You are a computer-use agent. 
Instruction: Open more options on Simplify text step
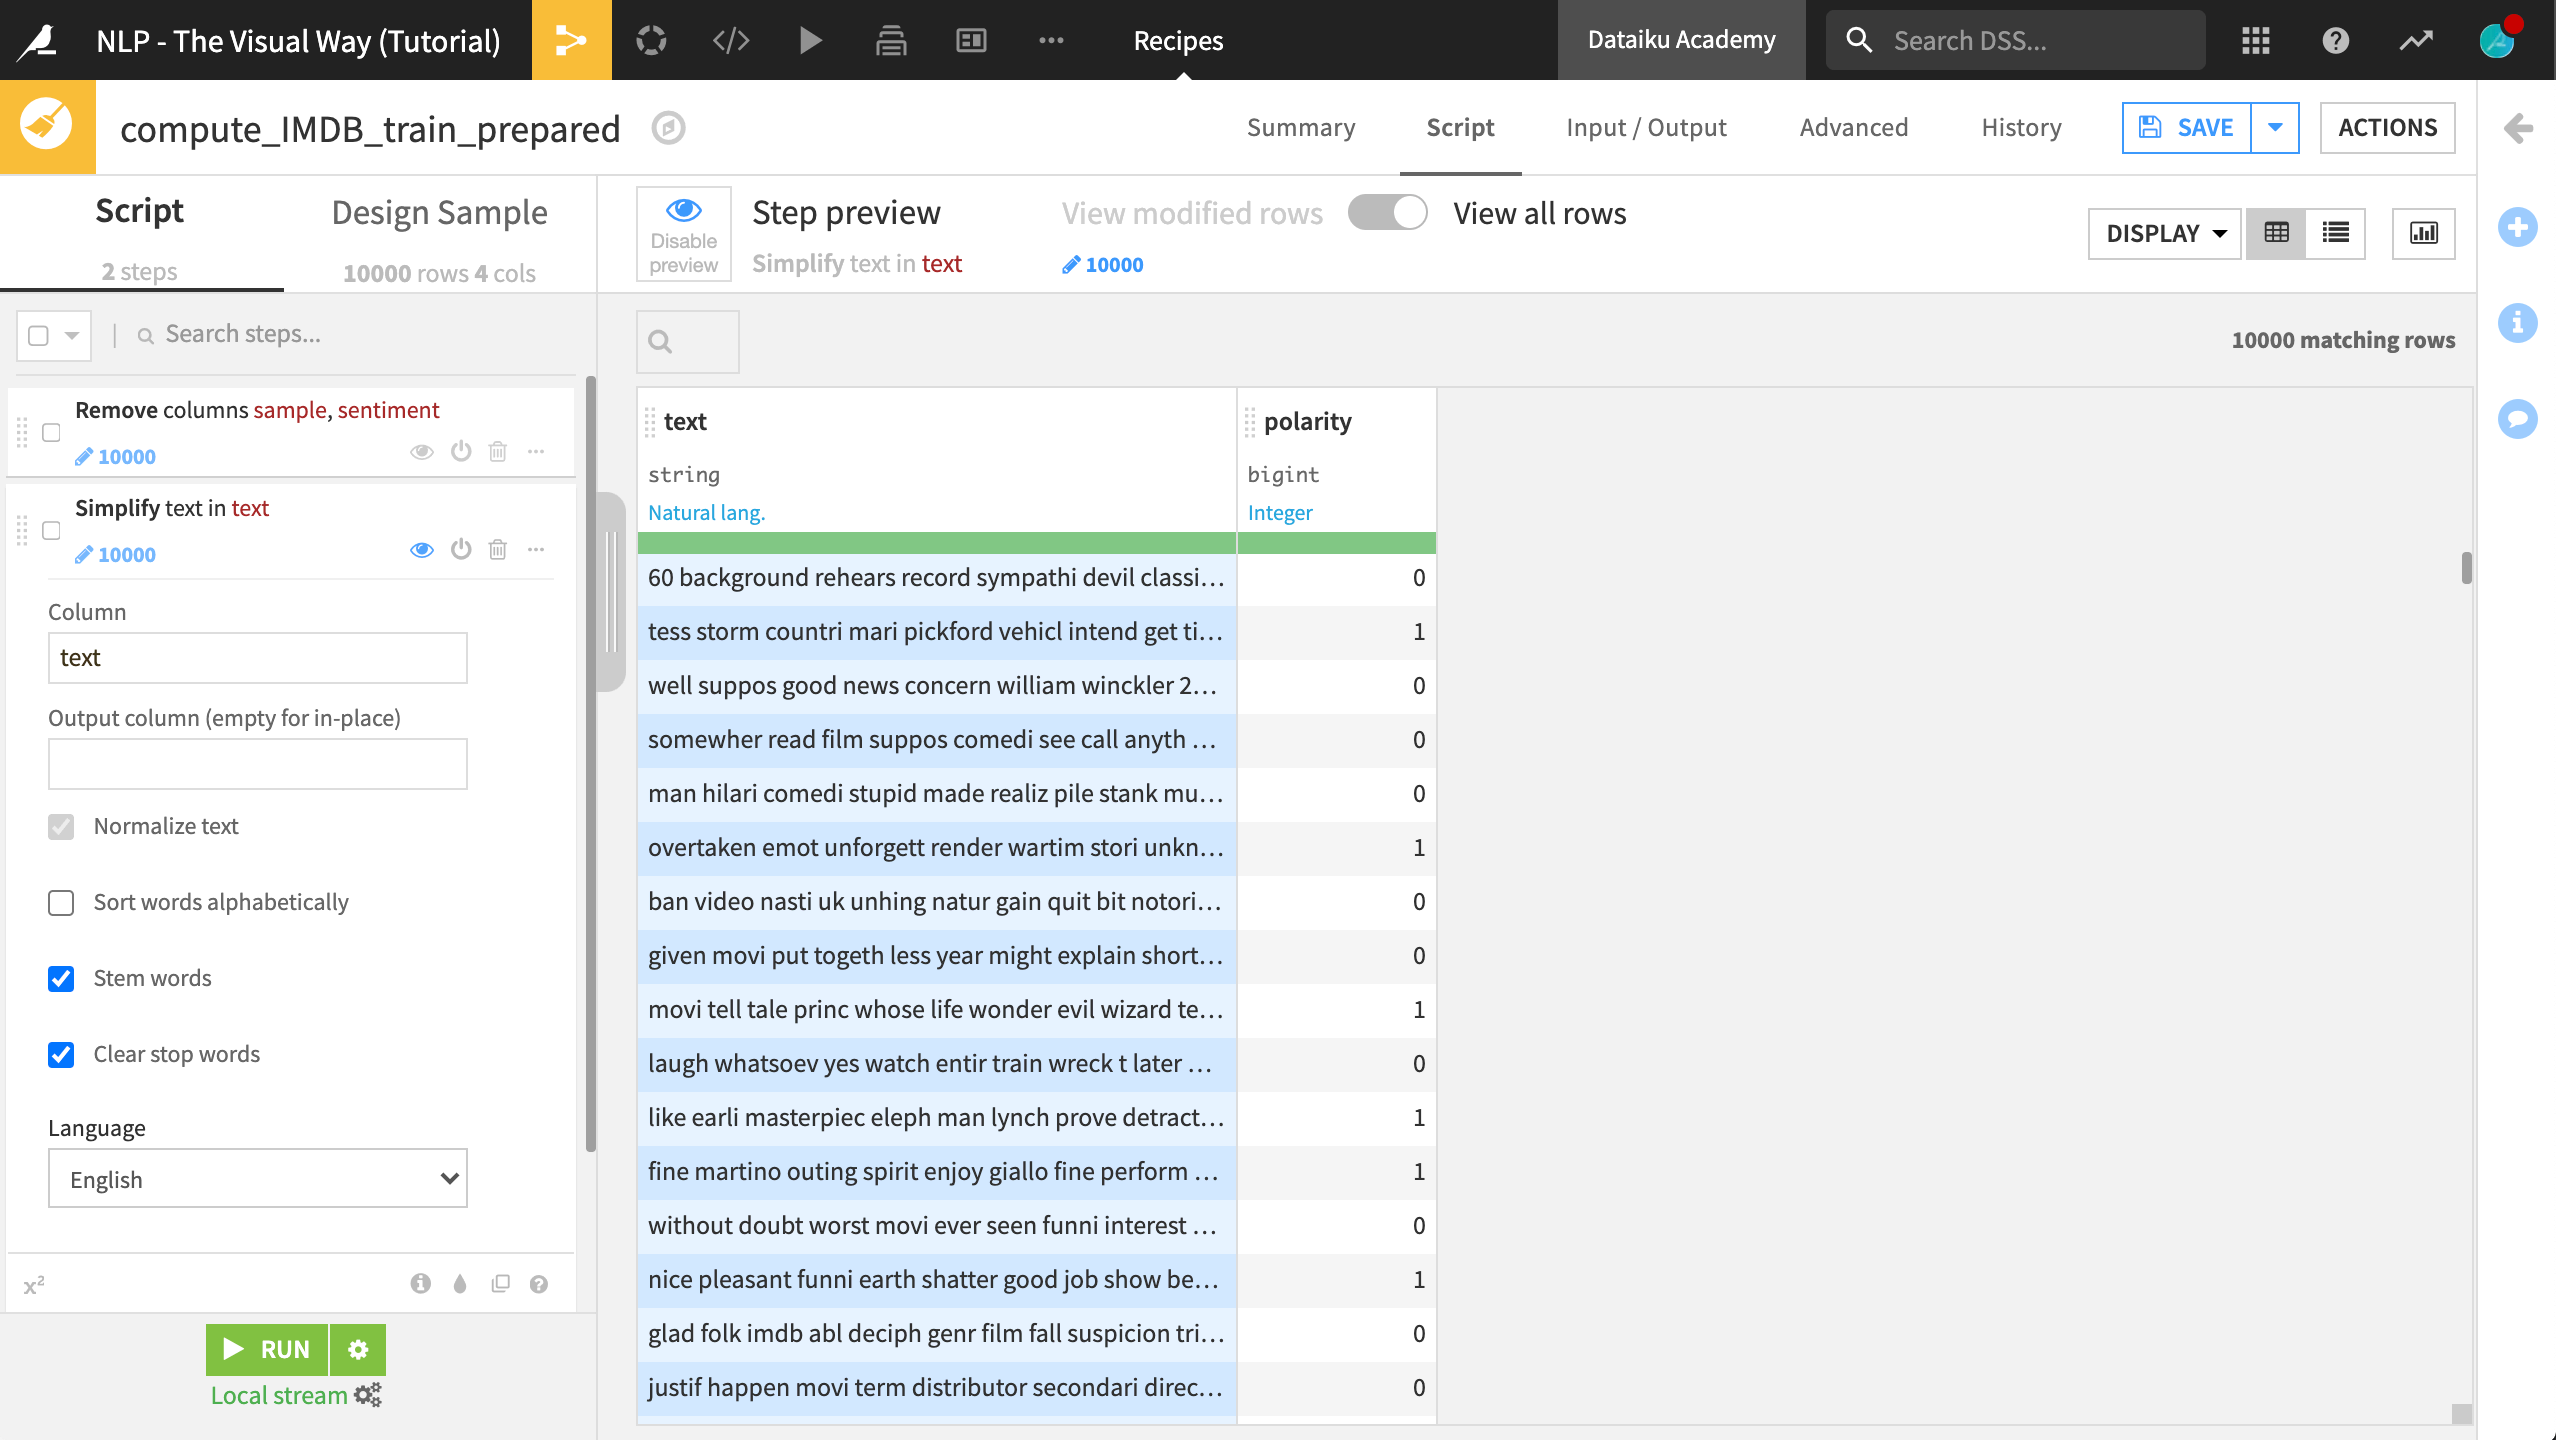click(x=536, y=549)
